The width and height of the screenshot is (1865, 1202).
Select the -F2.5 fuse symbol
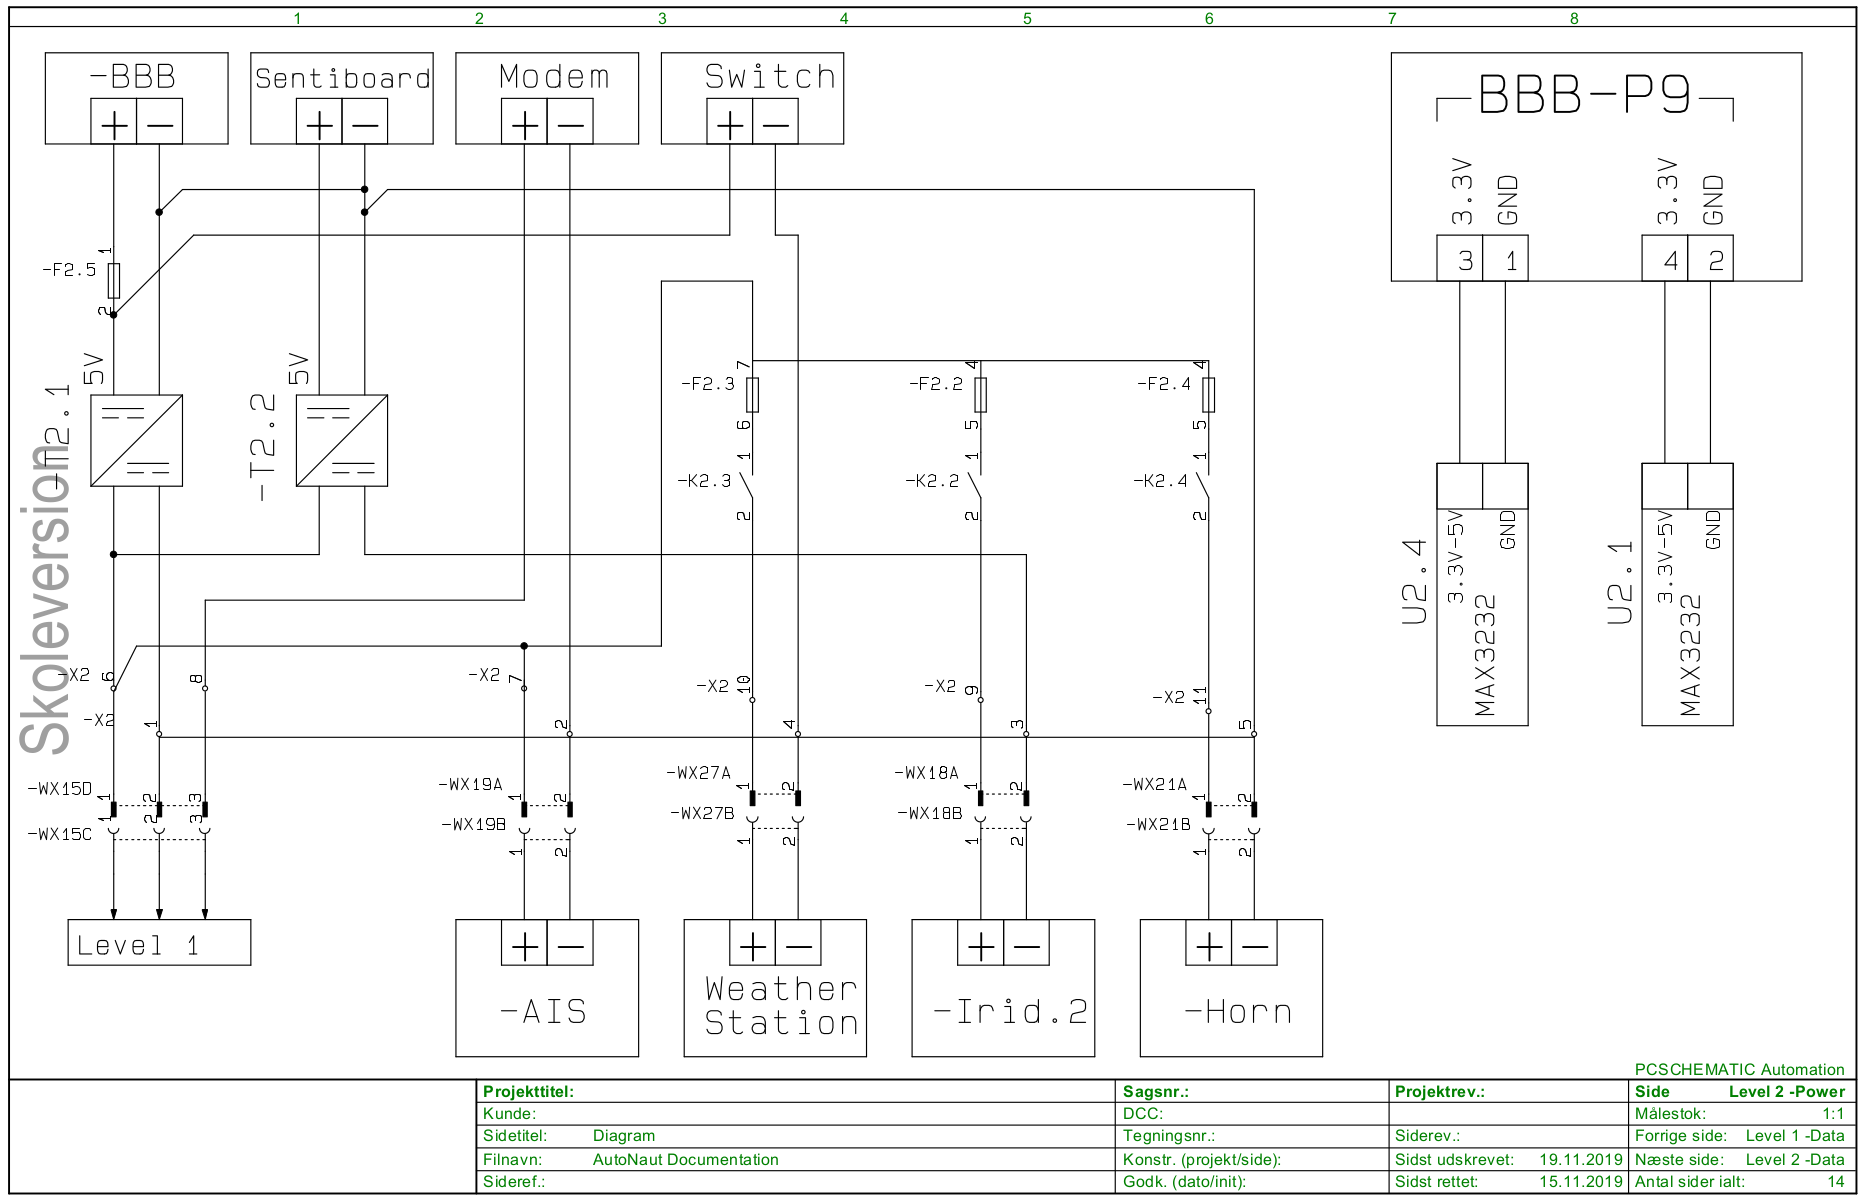[114, 281]
